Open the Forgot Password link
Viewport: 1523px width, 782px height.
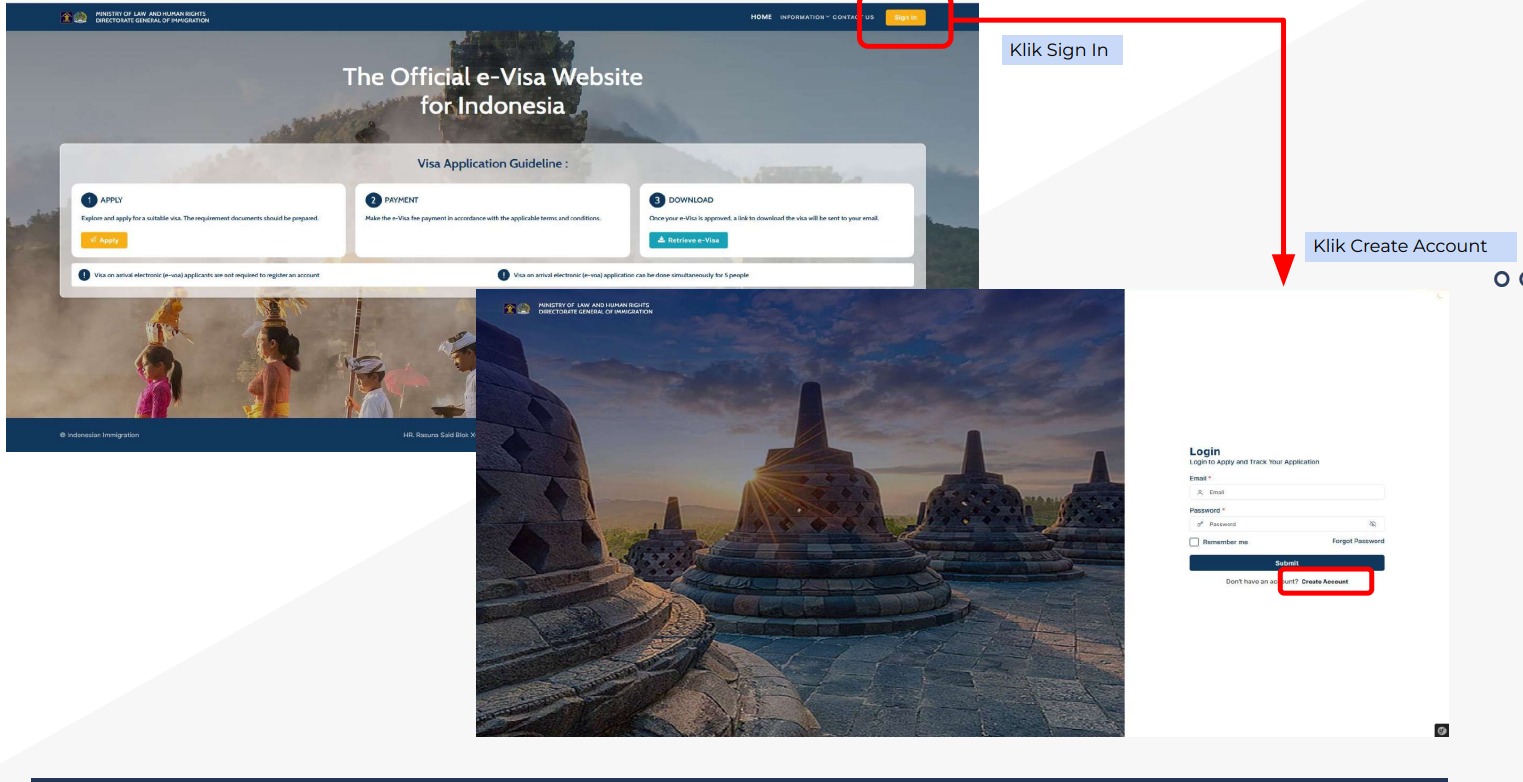(1358, 541)
